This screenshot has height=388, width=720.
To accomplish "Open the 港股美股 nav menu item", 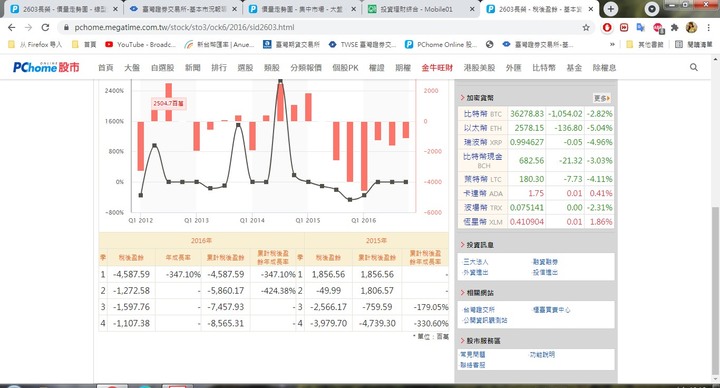I will tap(479, 67).
